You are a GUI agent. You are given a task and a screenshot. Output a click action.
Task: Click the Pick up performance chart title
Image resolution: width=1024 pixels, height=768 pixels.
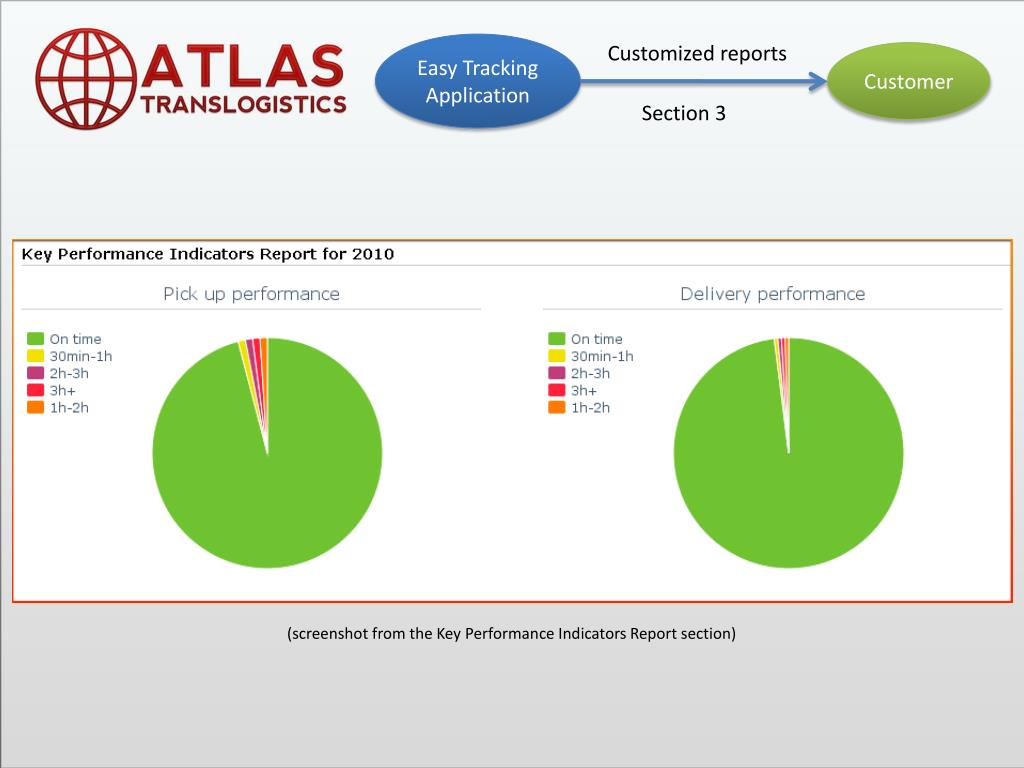coord(251,294)
